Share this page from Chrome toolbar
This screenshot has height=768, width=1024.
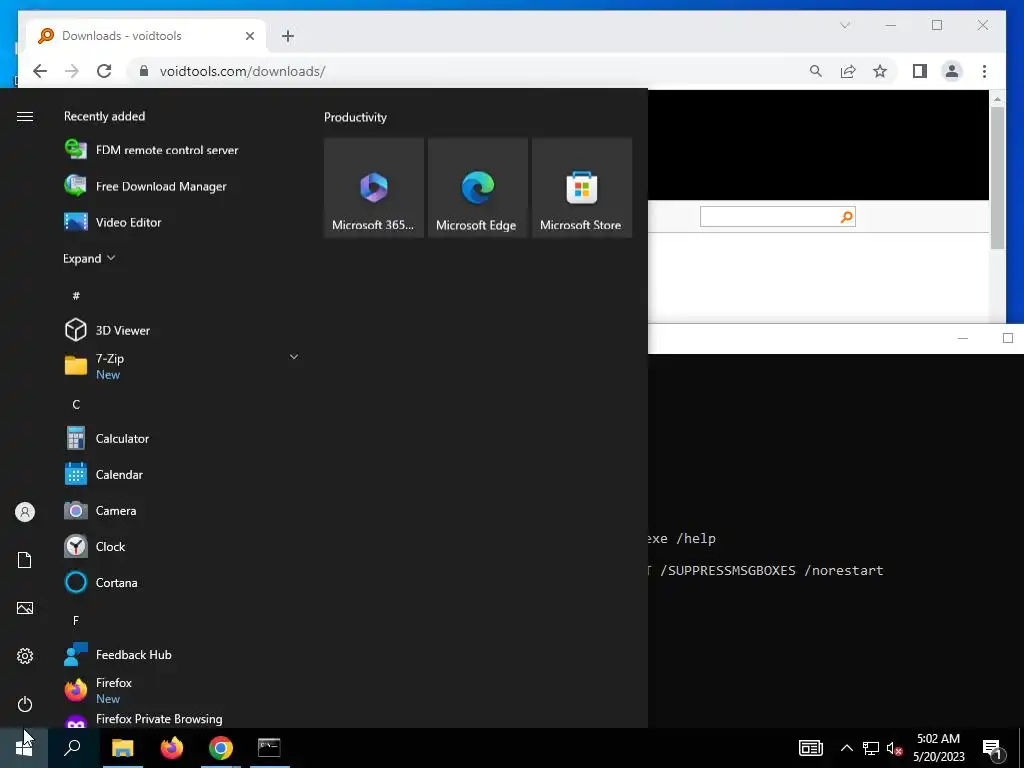point(848,71)
